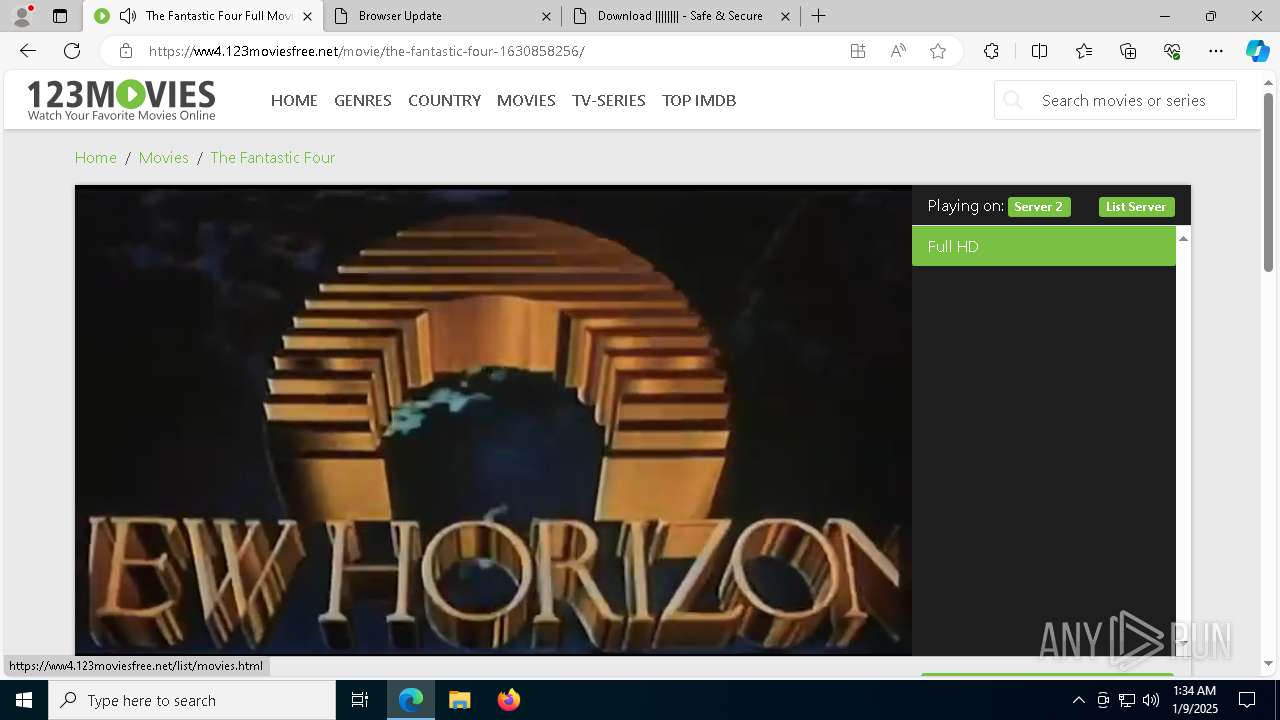
Task: Open split screen view
Action: [1039, 51]
